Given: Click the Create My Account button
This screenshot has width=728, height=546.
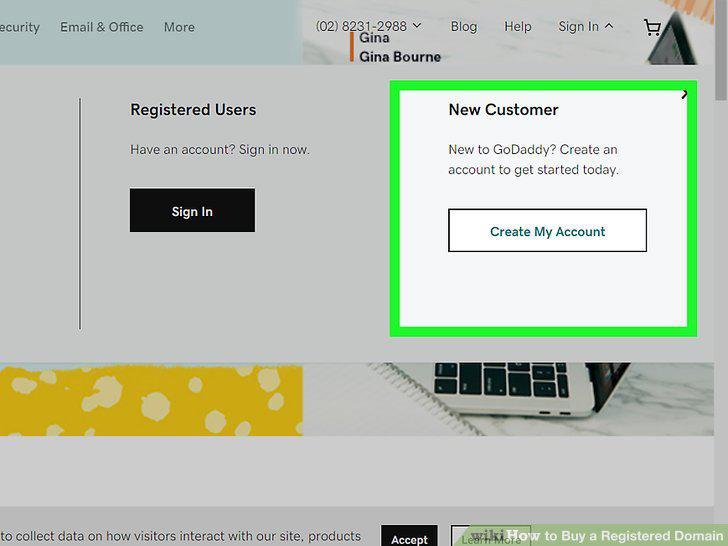Looking at the screenshot, I should [547, 231].
